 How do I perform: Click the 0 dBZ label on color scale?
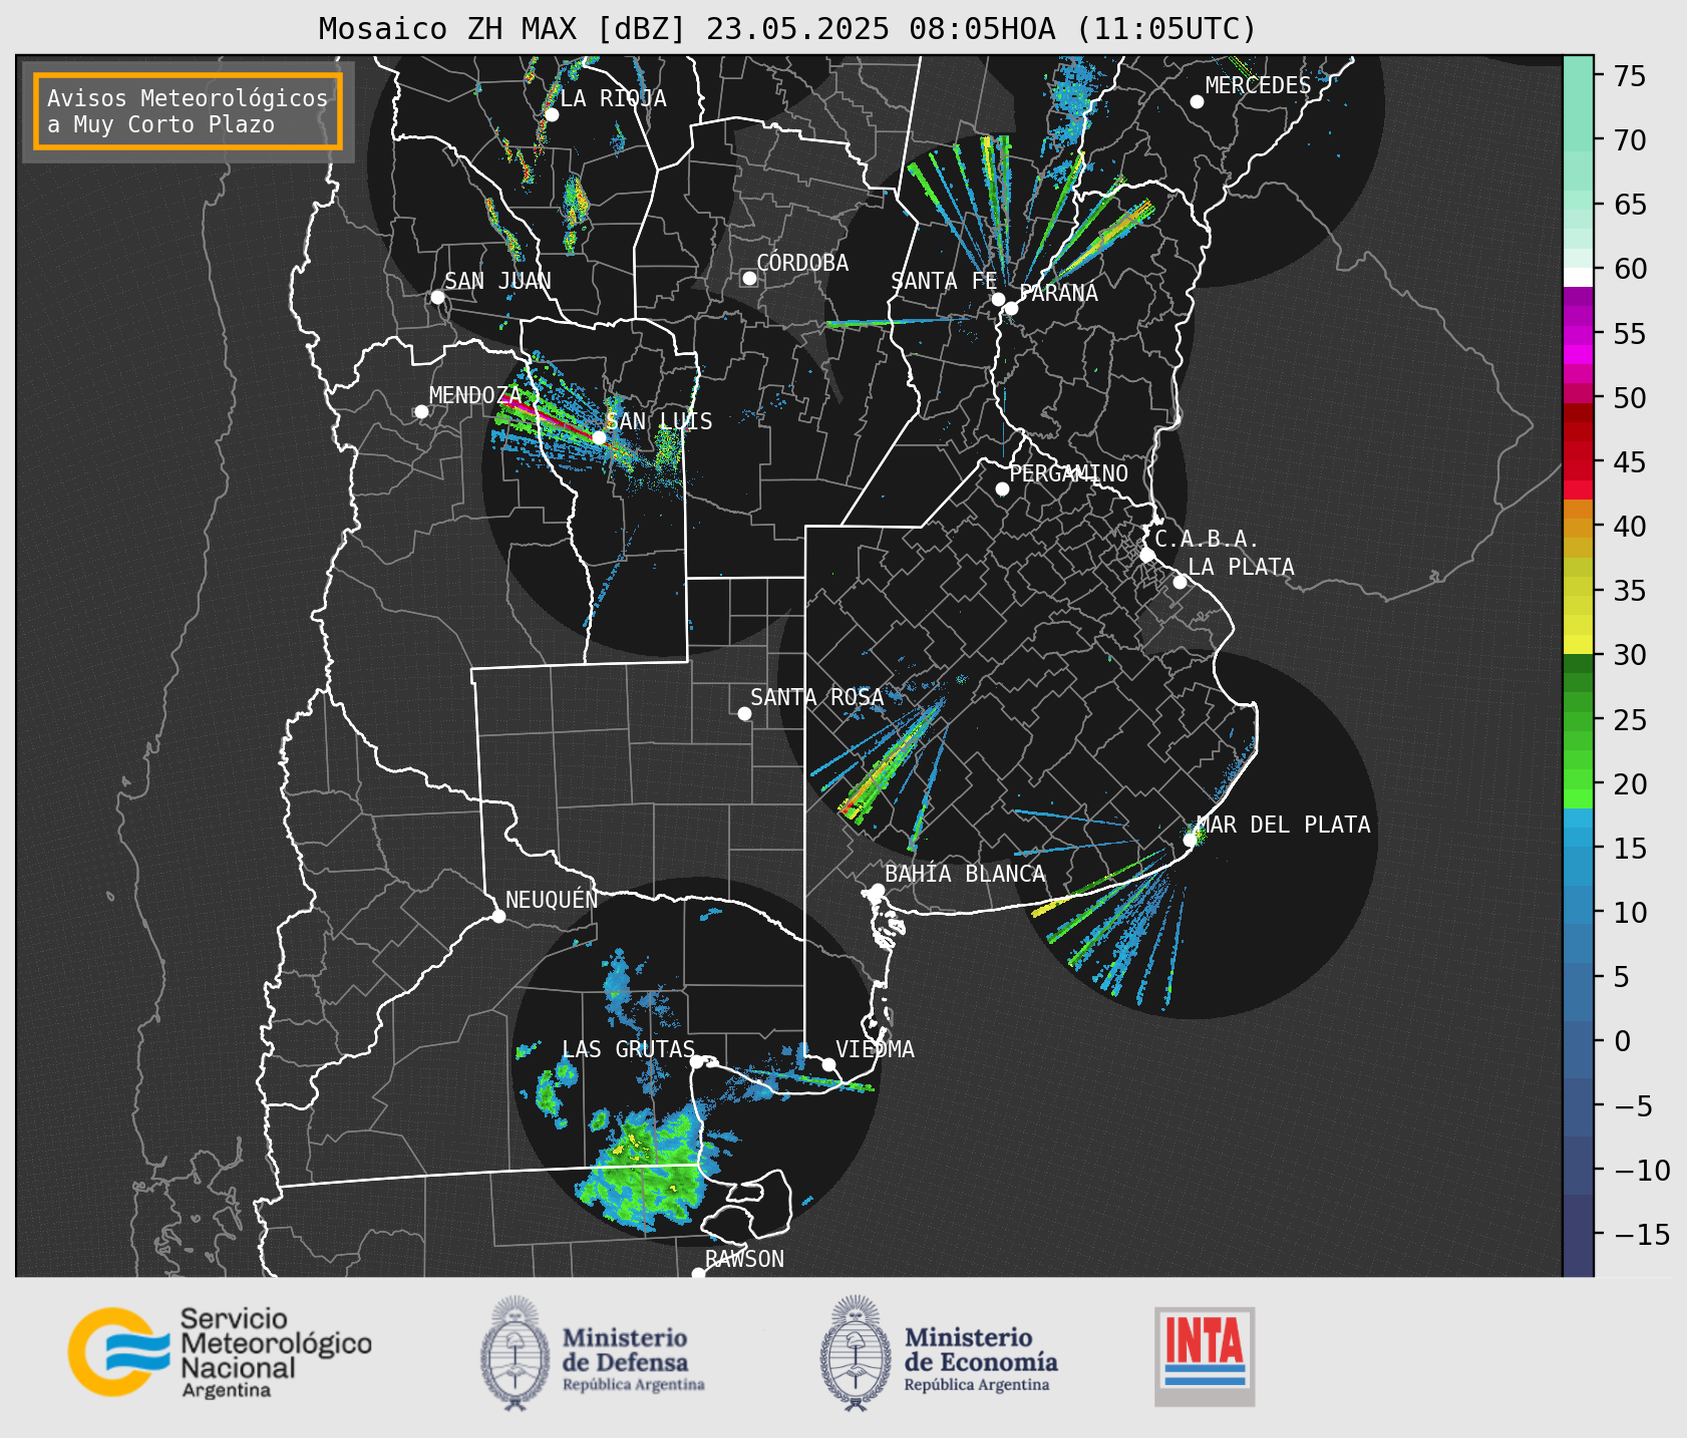(x=1621, y=1041)
